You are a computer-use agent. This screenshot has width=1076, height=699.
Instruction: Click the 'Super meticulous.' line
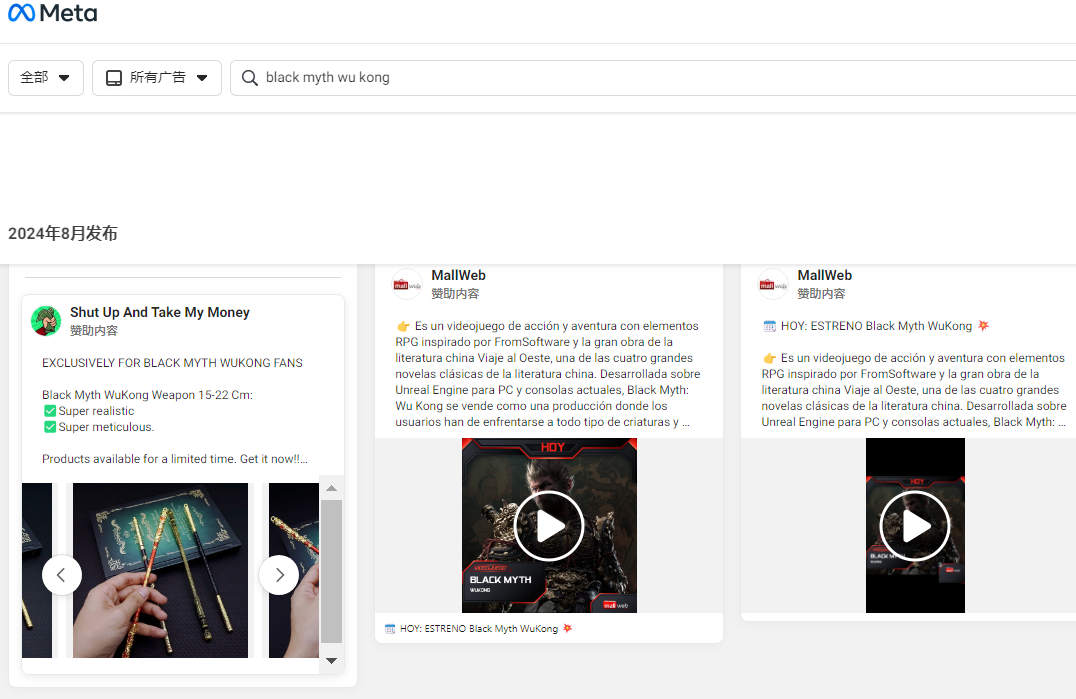click(99, 427)
